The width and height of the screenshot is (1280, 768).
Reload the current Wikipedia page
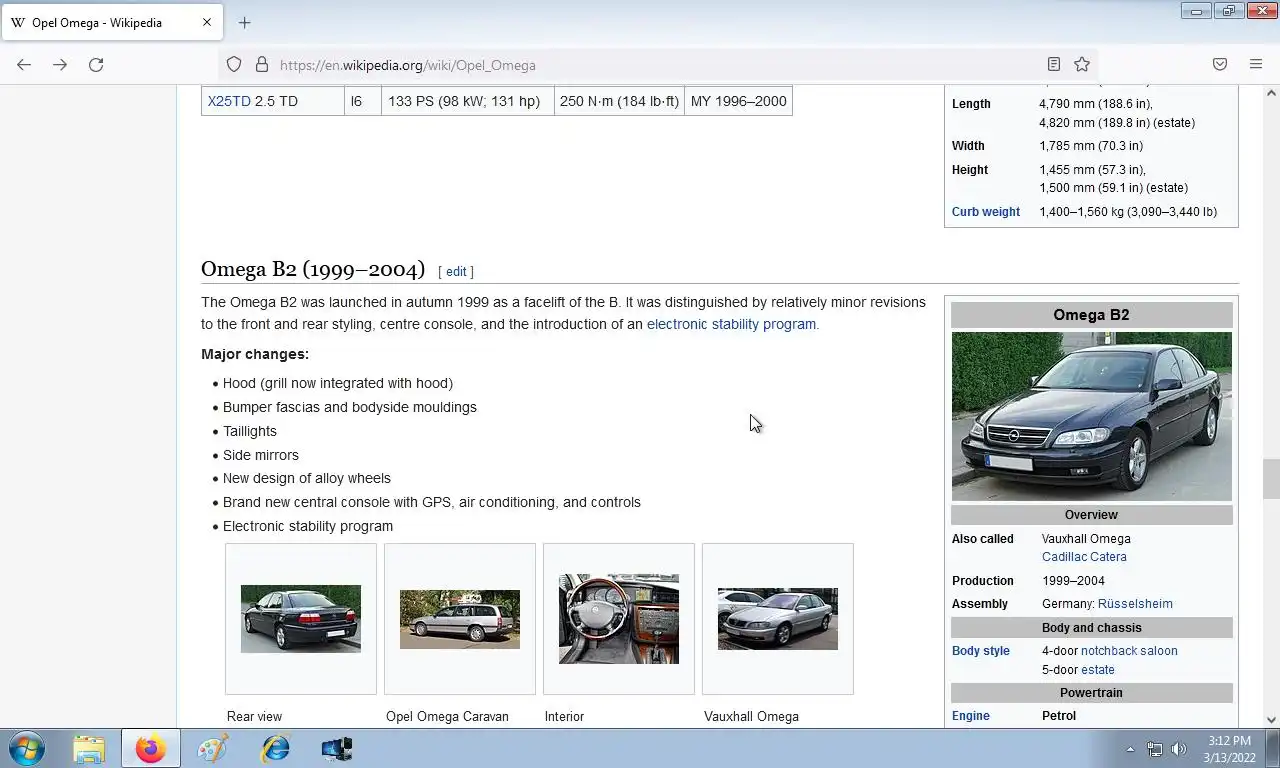click(96, 64)
